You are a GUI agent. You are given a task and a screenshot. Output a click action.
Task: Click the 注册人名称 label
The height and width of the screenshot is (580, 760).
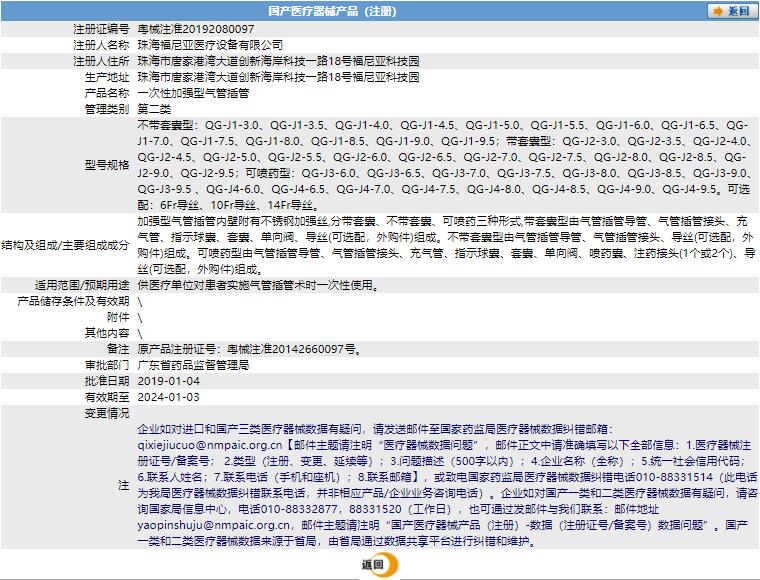[x=101, y=45]
